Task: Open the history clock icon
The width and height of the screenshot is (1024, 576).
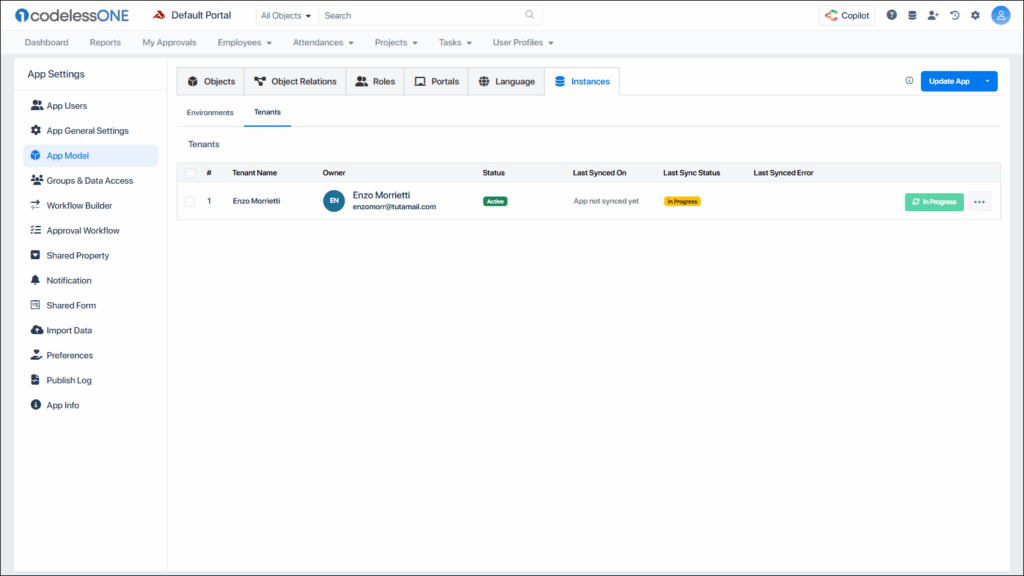Action: pyautogui.click(x=955, y=15)
